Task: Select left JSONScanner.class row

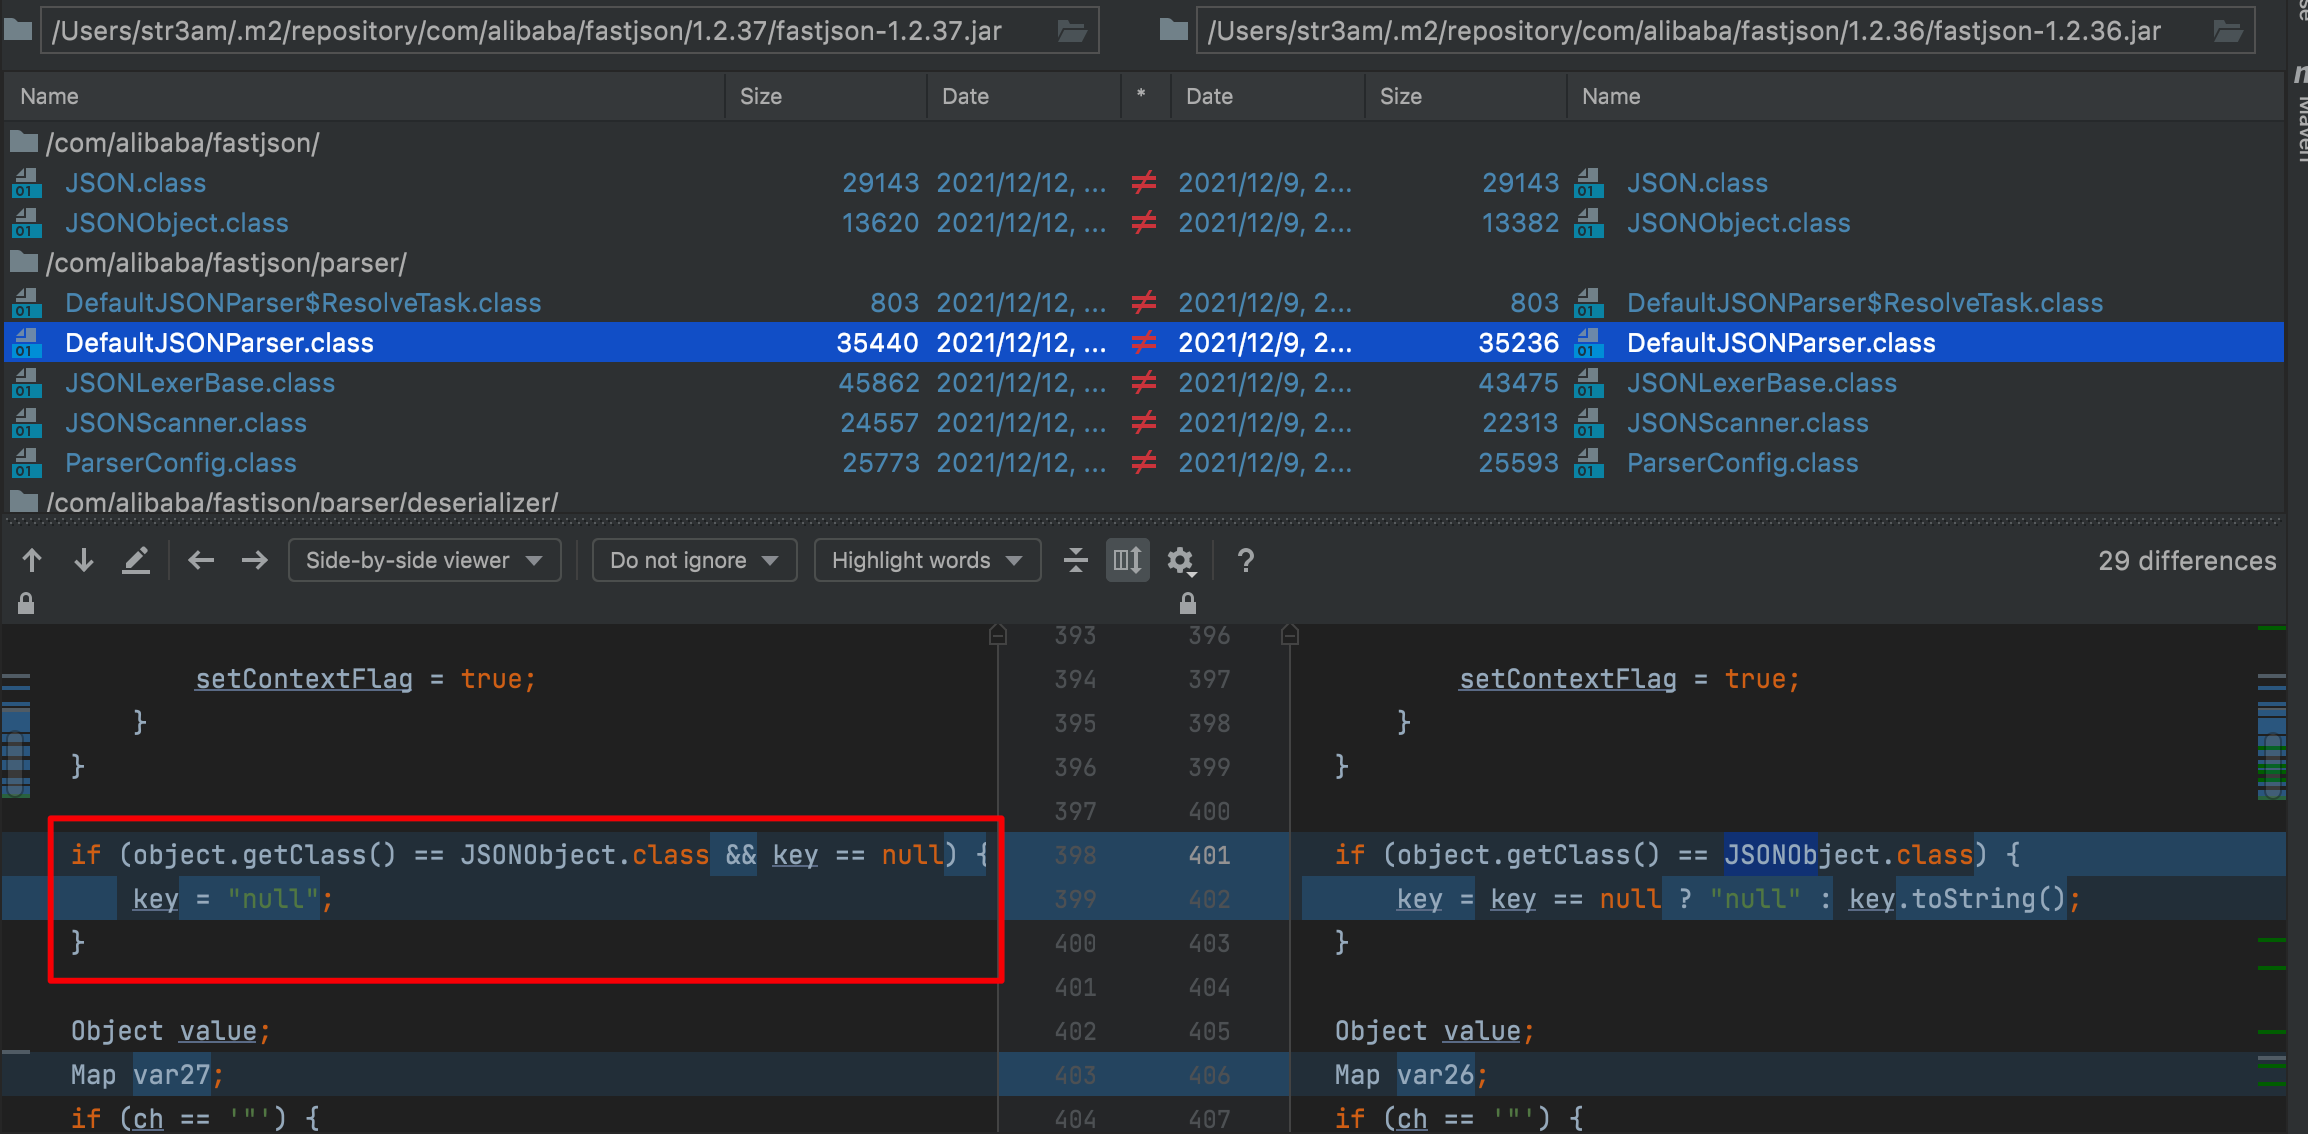Action: click(x=186, y=422)
